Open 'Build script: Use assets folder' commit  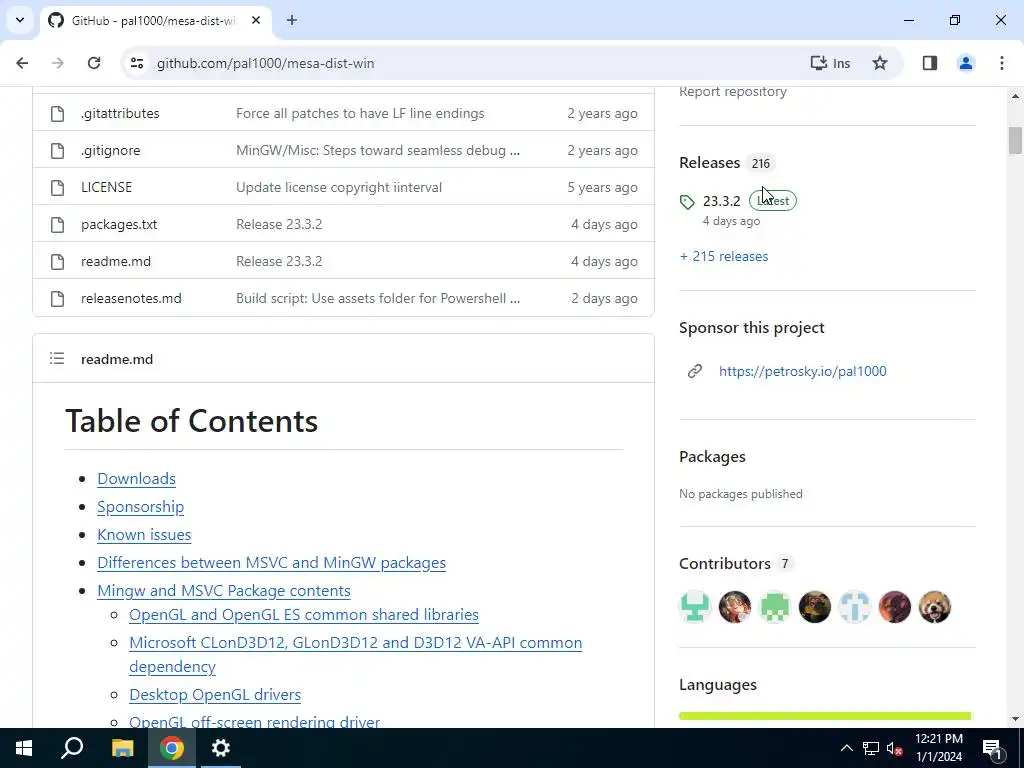(x=378, y=298)
